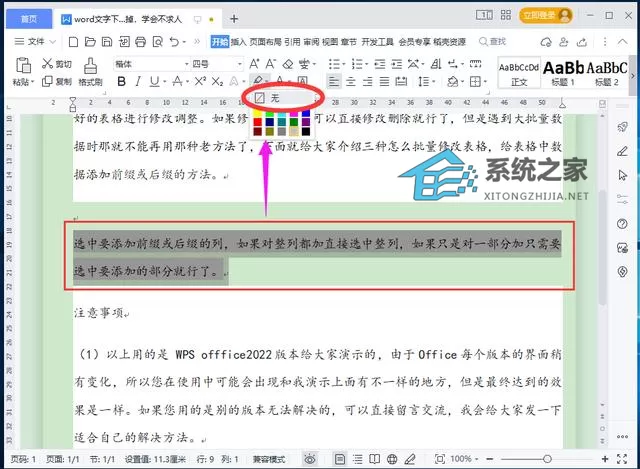Expand the 文件 menu

[x=35, y=41]
